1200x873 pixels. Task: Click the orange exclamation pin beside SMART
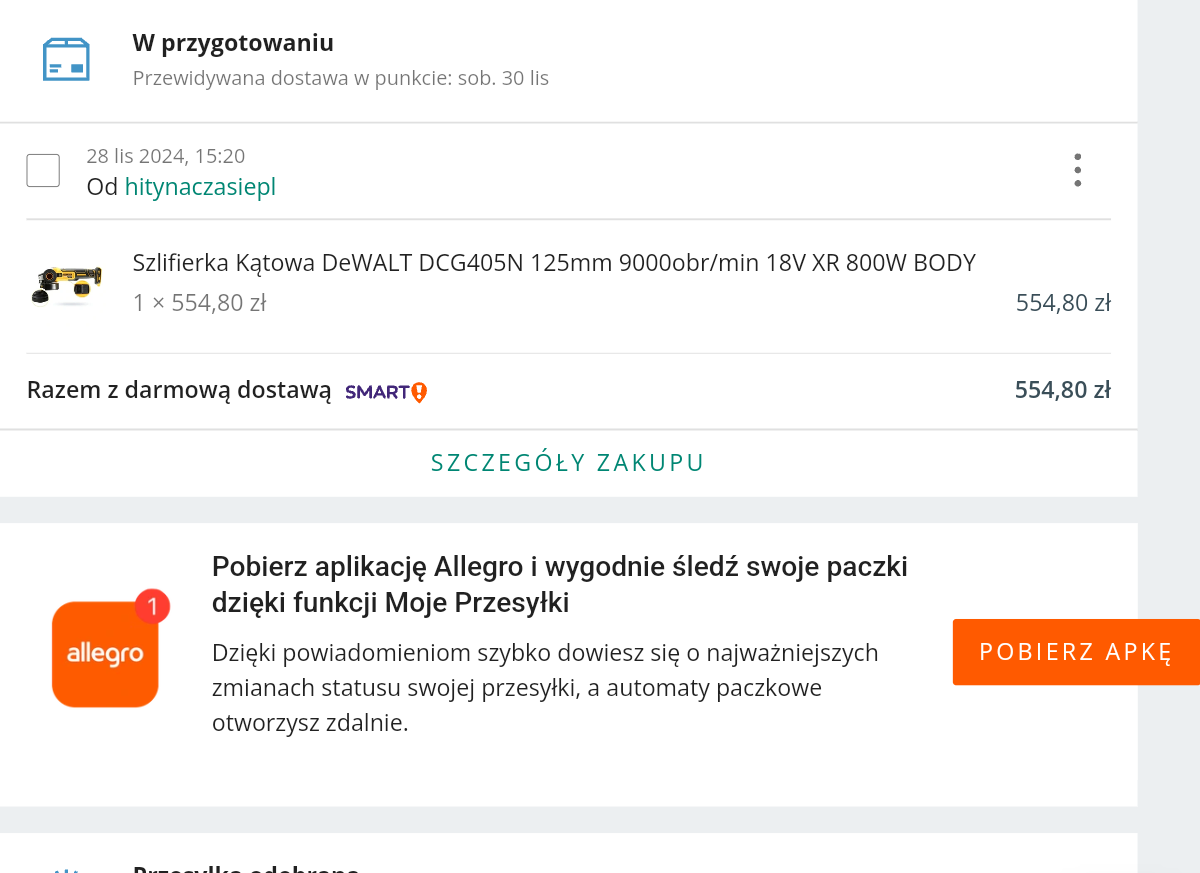tap(419, 392)
